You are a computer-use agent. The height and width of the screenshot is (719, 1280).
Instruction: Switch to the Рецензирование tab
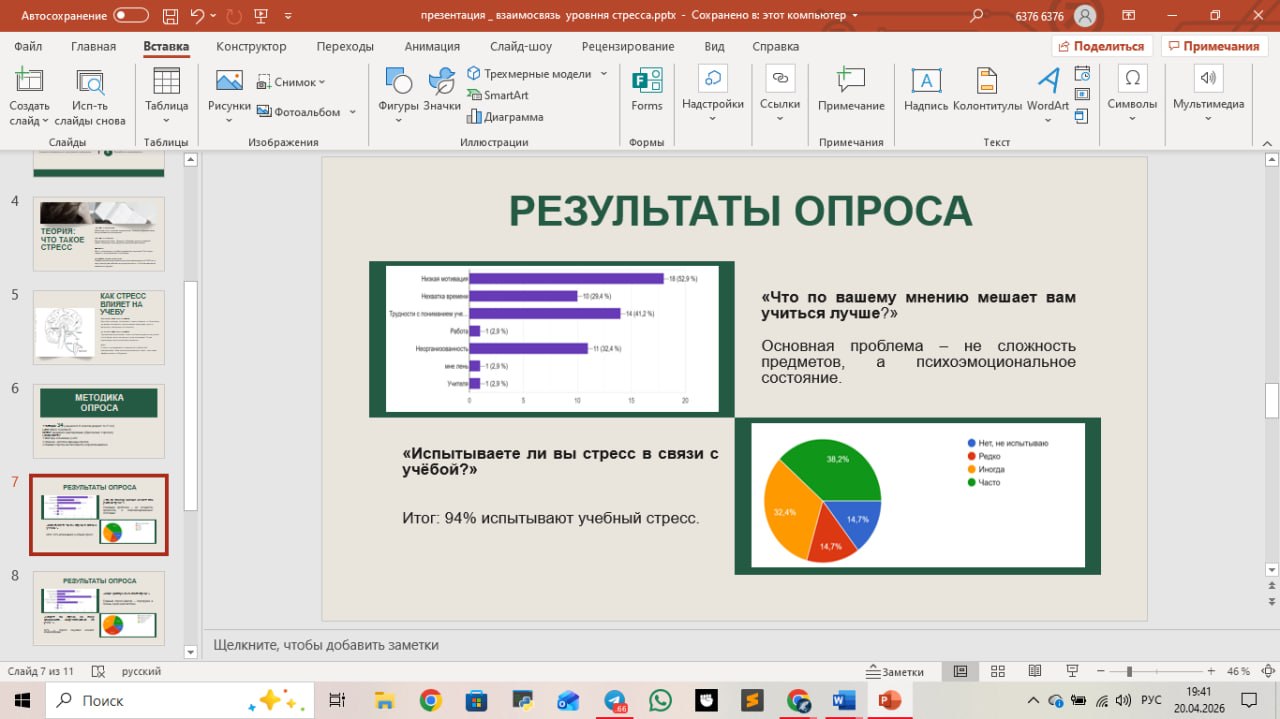[x=630, y=46]
